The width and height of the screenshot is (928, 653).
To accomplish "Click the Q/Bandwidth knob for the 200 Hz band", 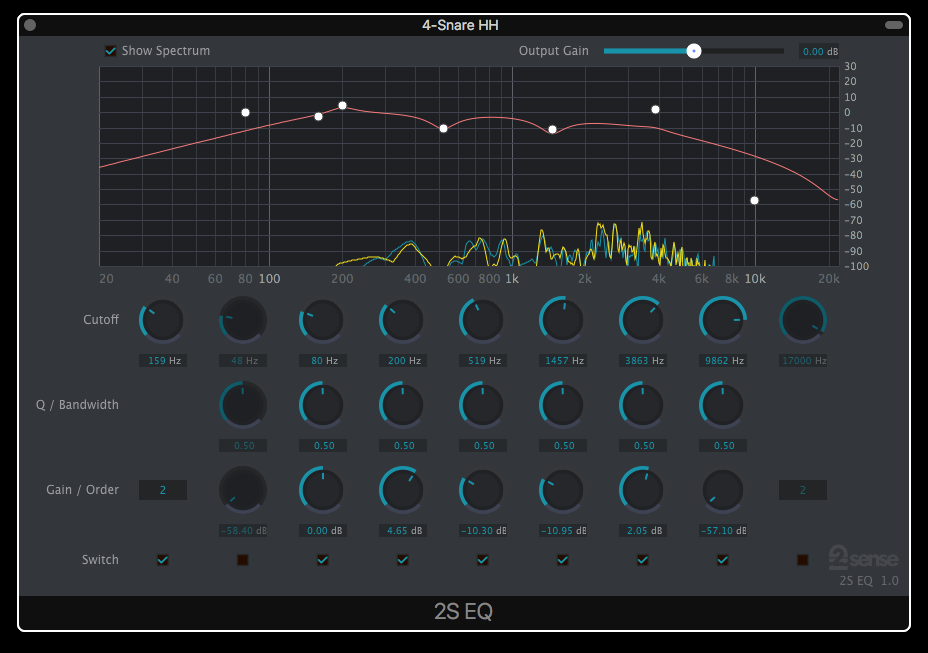I will click(402, 405).
